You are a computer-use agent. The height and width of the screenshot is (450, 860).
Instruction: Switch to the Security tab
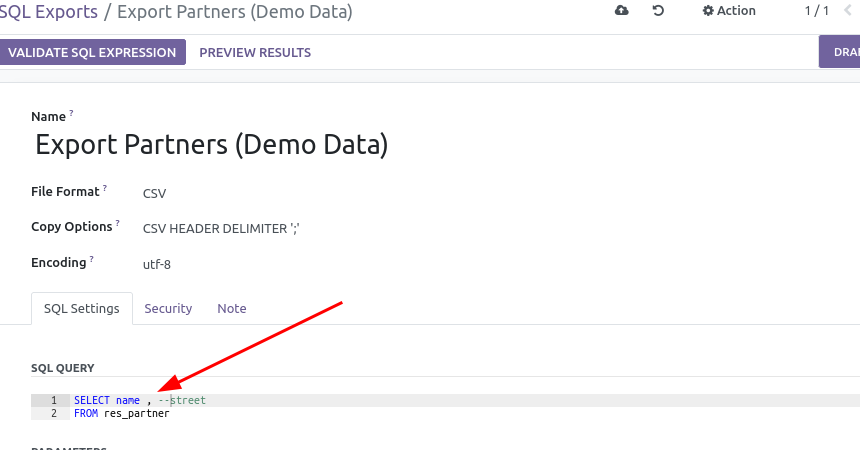point(168,308)
